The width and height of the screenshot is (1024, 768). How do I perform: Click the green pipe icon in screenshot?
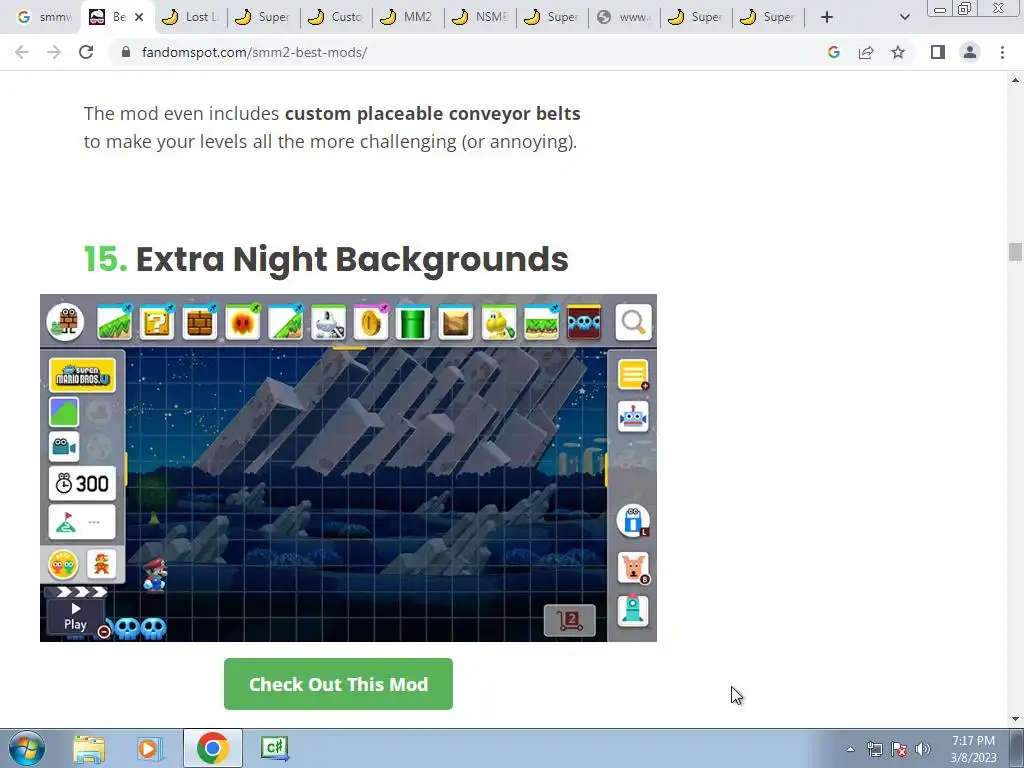[x=413, y=322]
